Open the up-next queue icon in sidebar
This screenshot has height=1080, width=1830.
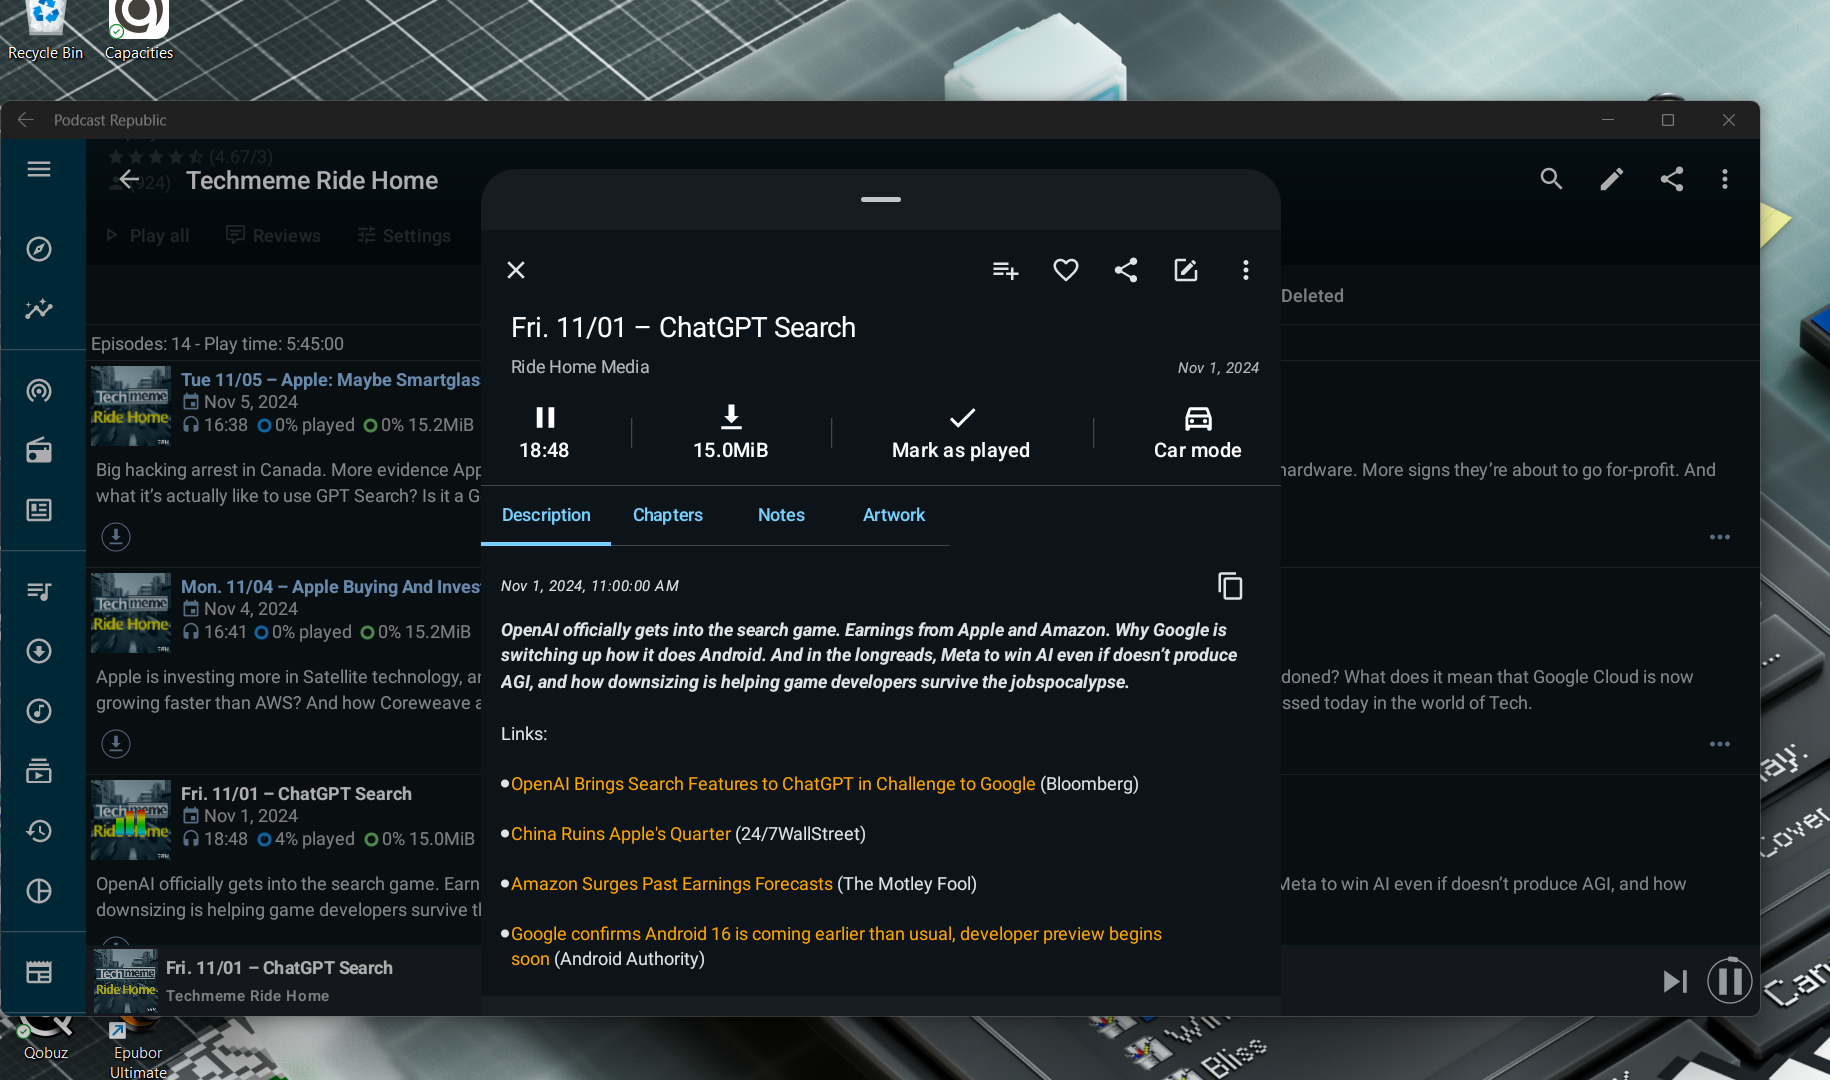coord(39,771)
